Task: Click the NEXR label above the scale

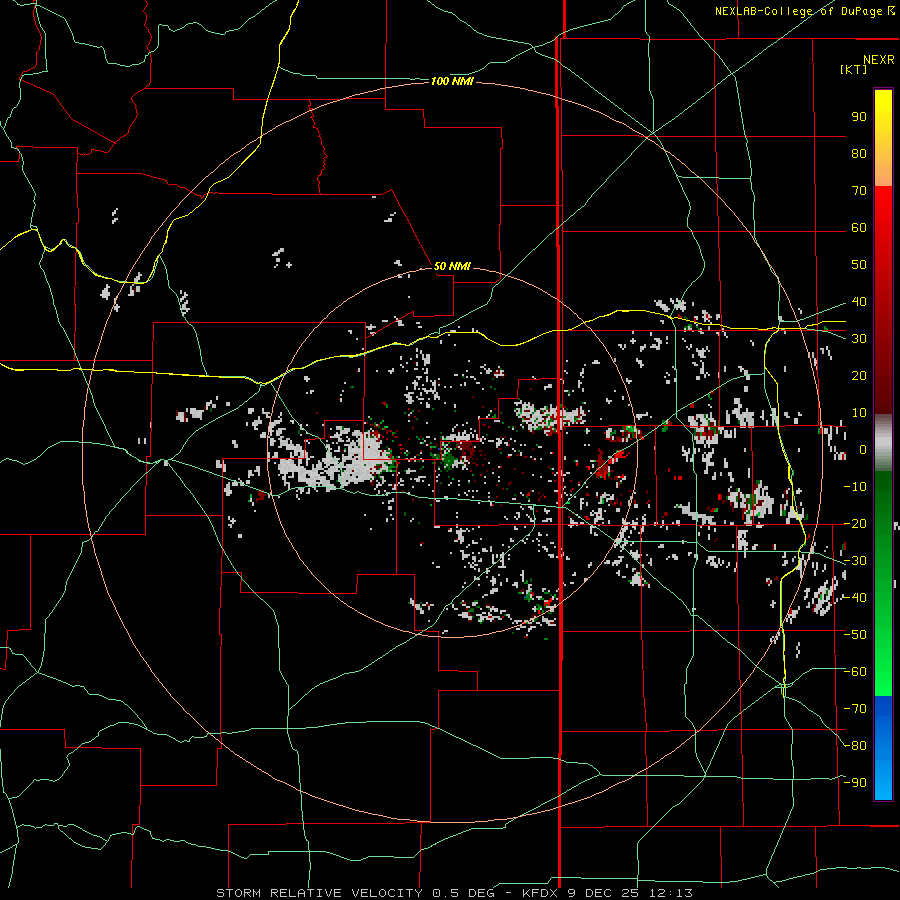Action: 879,60
